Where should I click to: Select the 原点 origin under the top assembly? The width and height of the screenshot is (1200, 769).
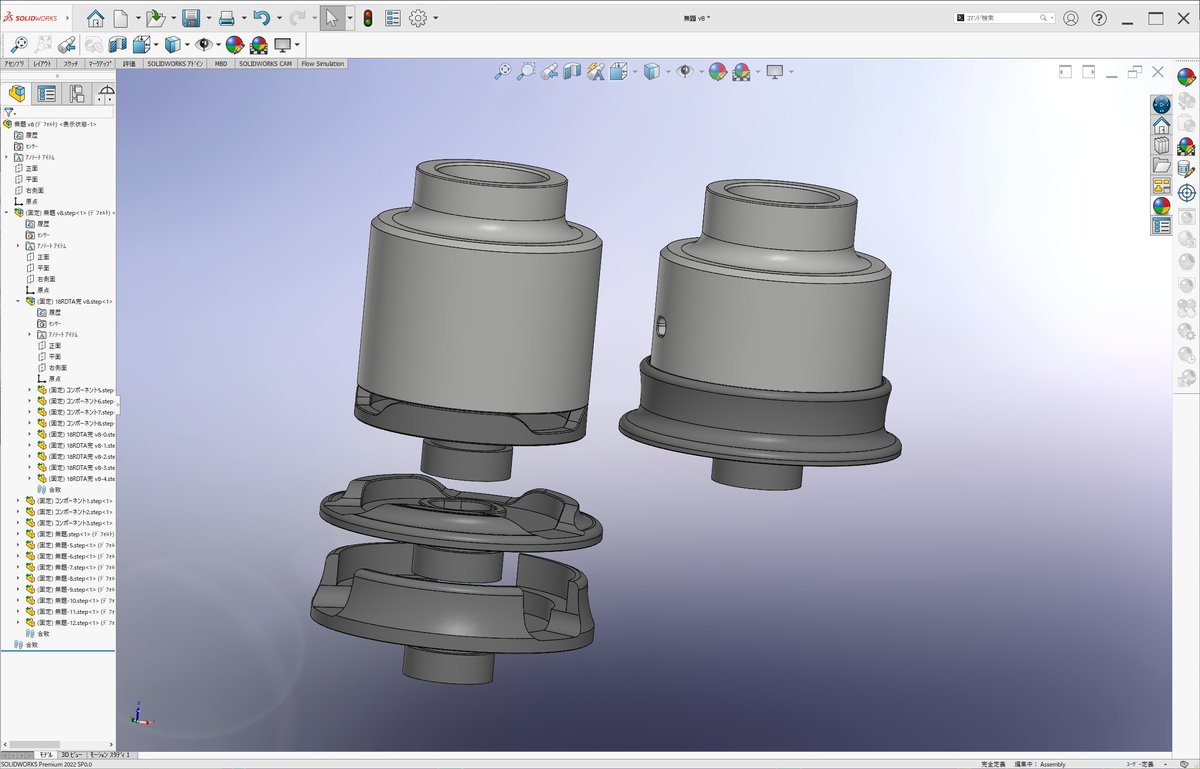click(32, 201)
